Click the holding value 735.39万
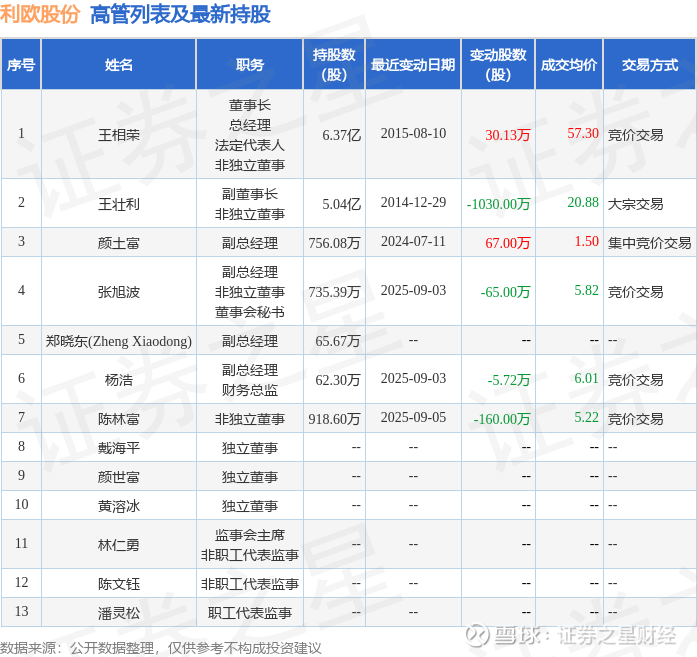The height and width of the screenshot is (657, 697). [x=334, y=292]
